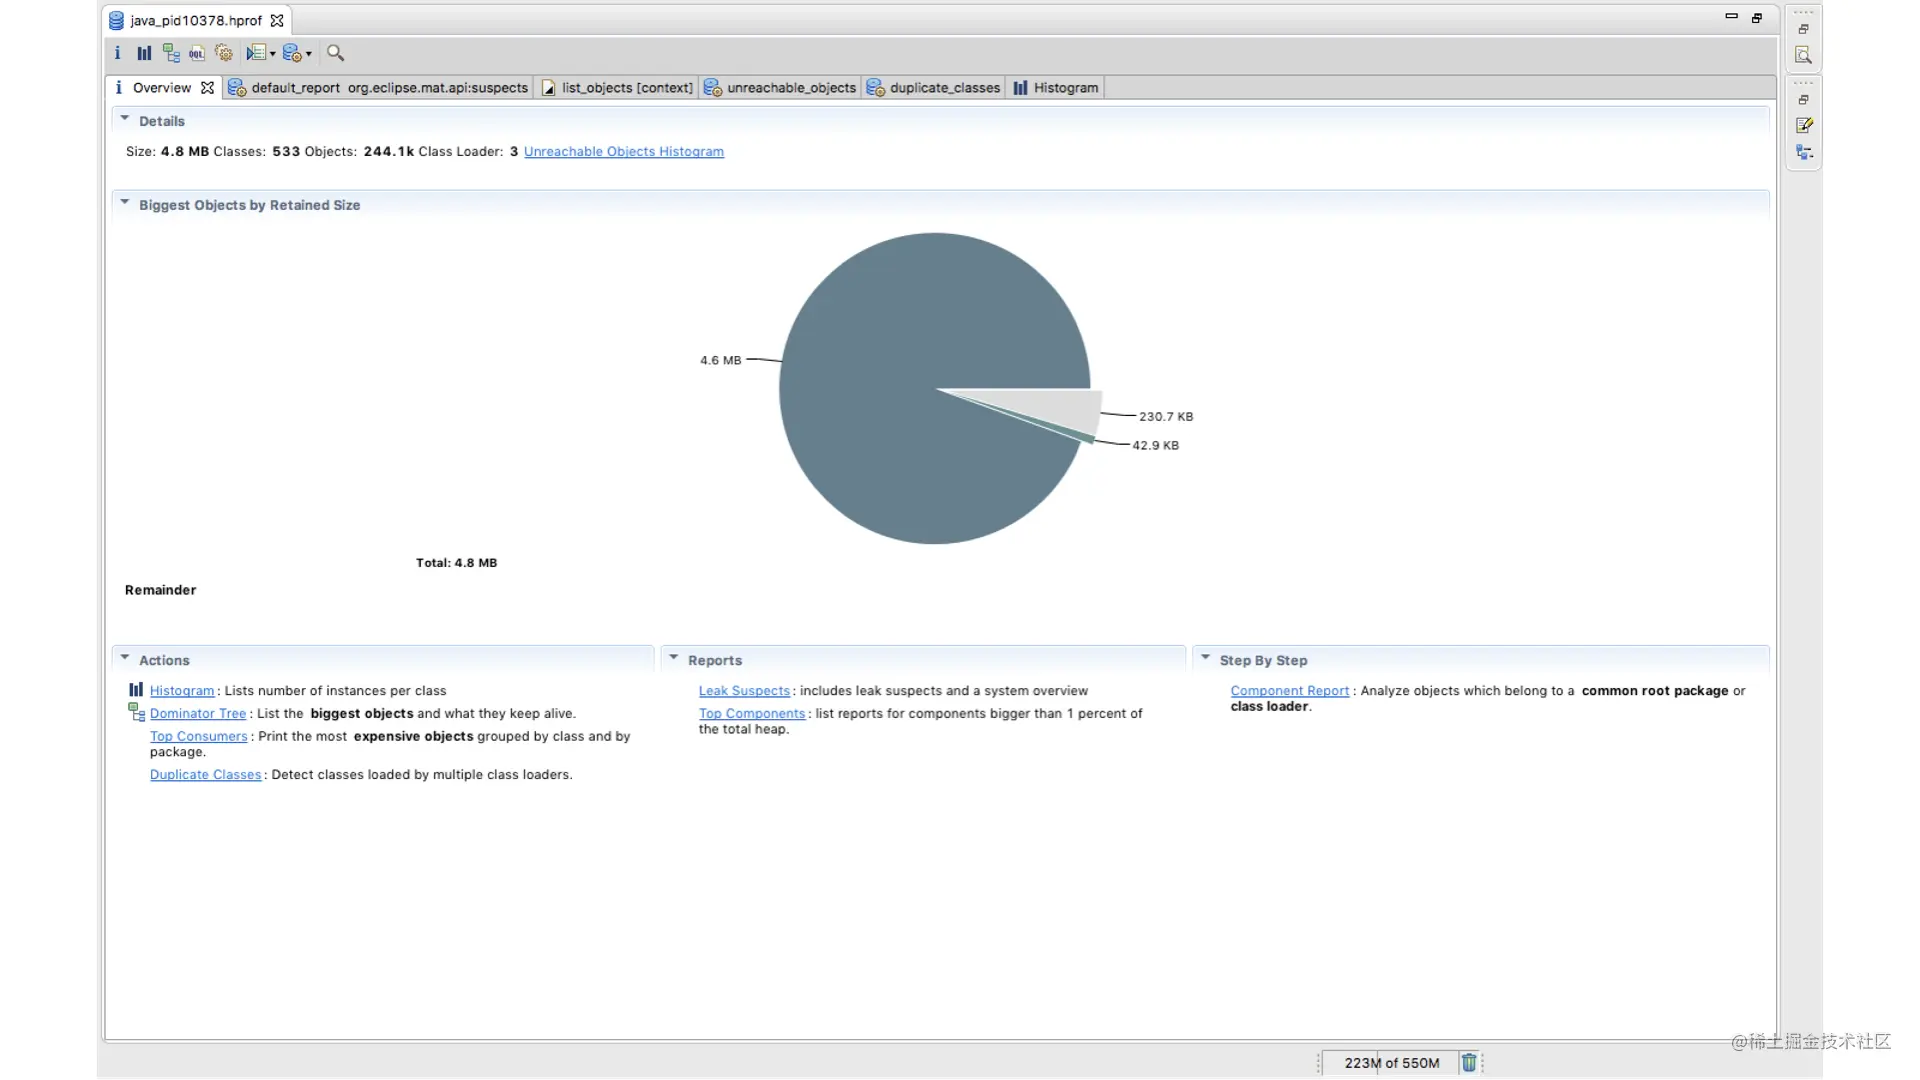The image size is (1920, 1080).
Task: Switch to the Histogram tab
Action: tap(1055, 88)
